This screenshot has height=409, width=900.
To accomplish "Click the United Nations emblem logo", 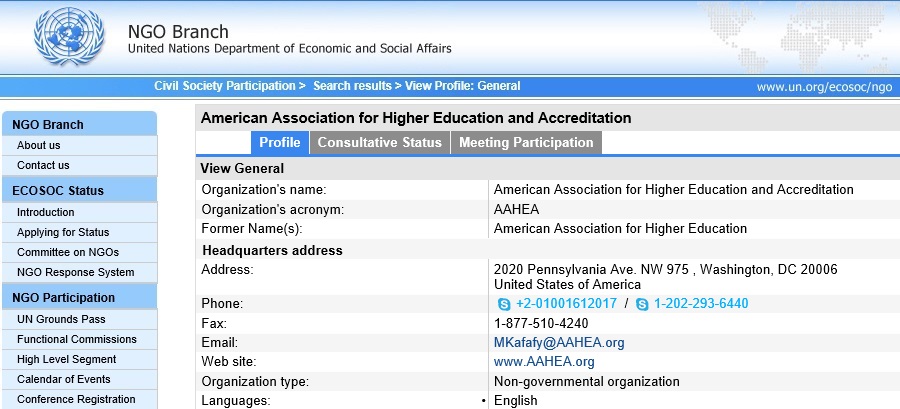I will [x=69, y=36].
